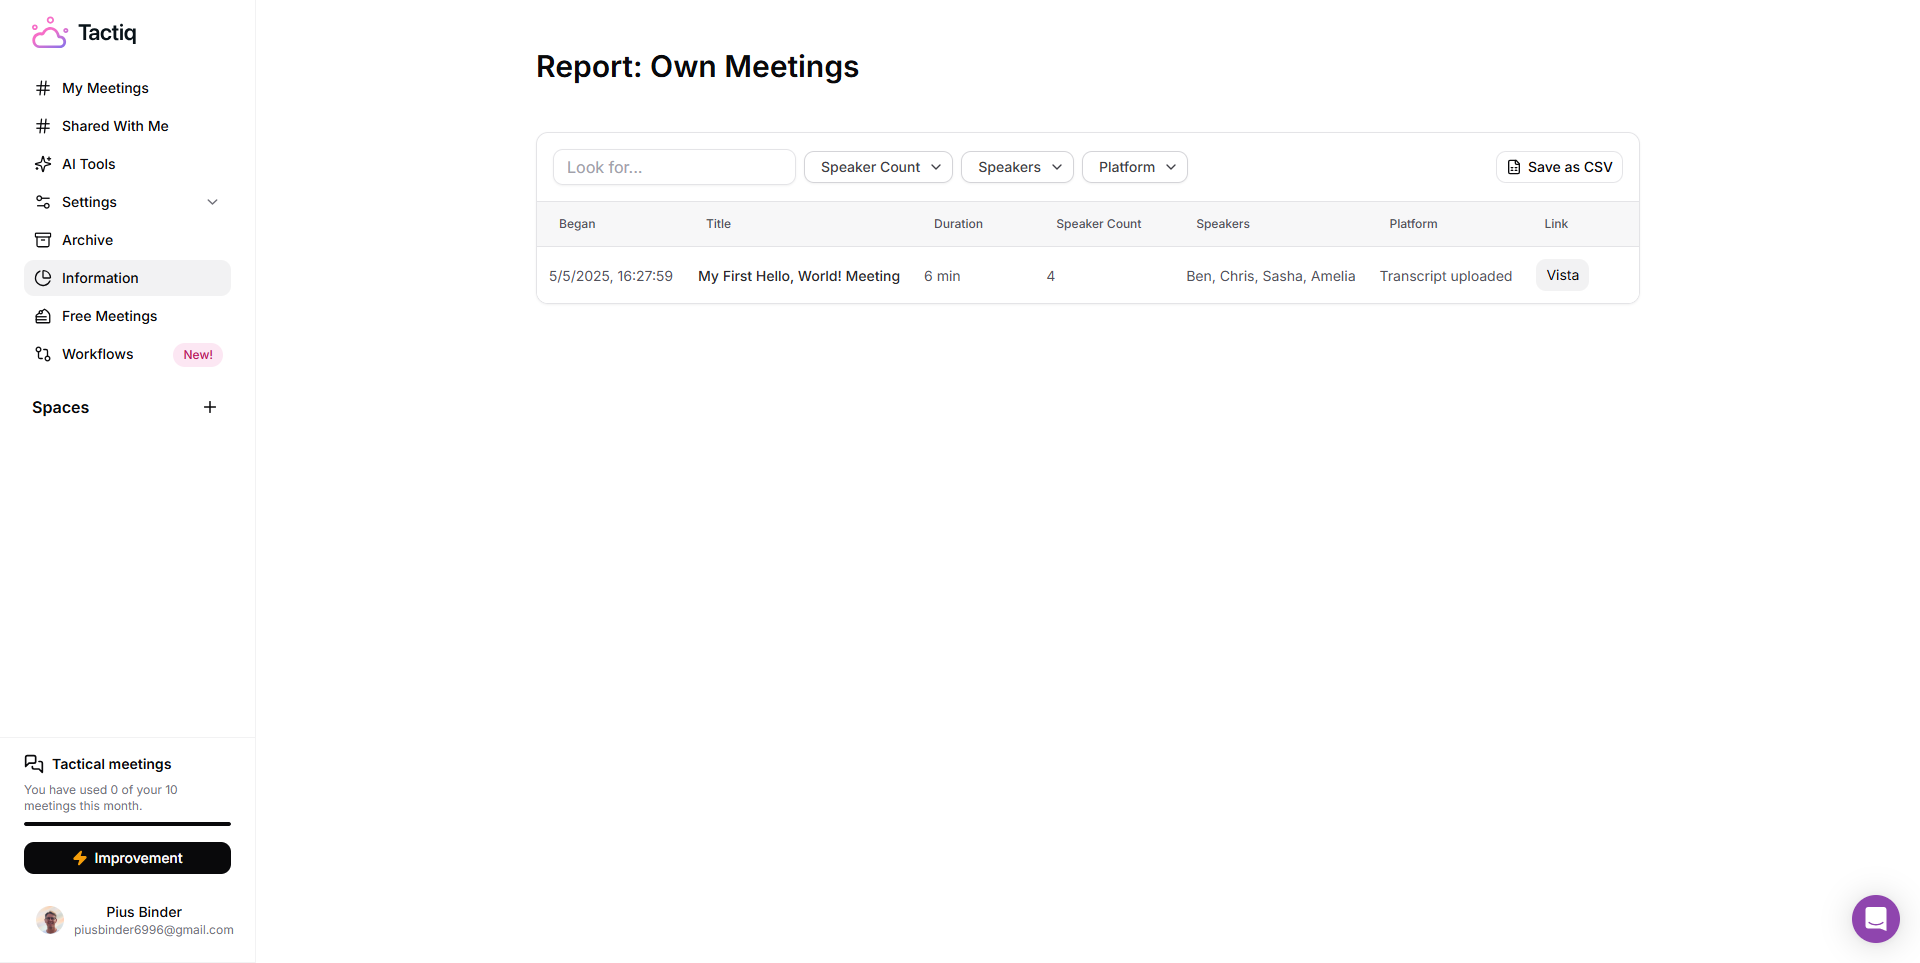This screenshot has width=1920, height=963.
Task: Click the Save as CSV button
Action: click(1559, 167)
